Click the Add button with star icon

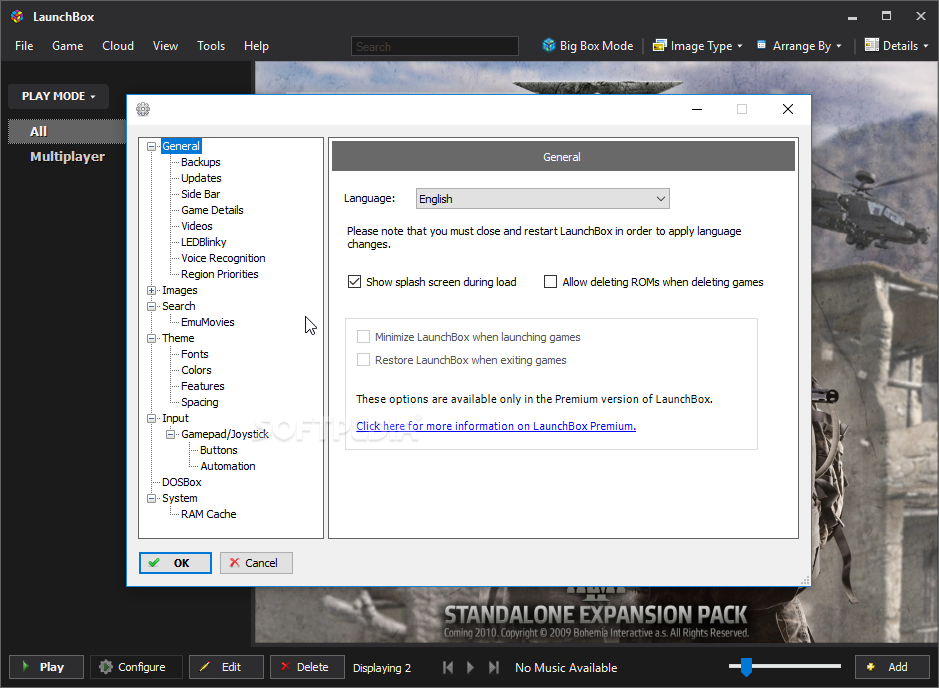point(892,667)
